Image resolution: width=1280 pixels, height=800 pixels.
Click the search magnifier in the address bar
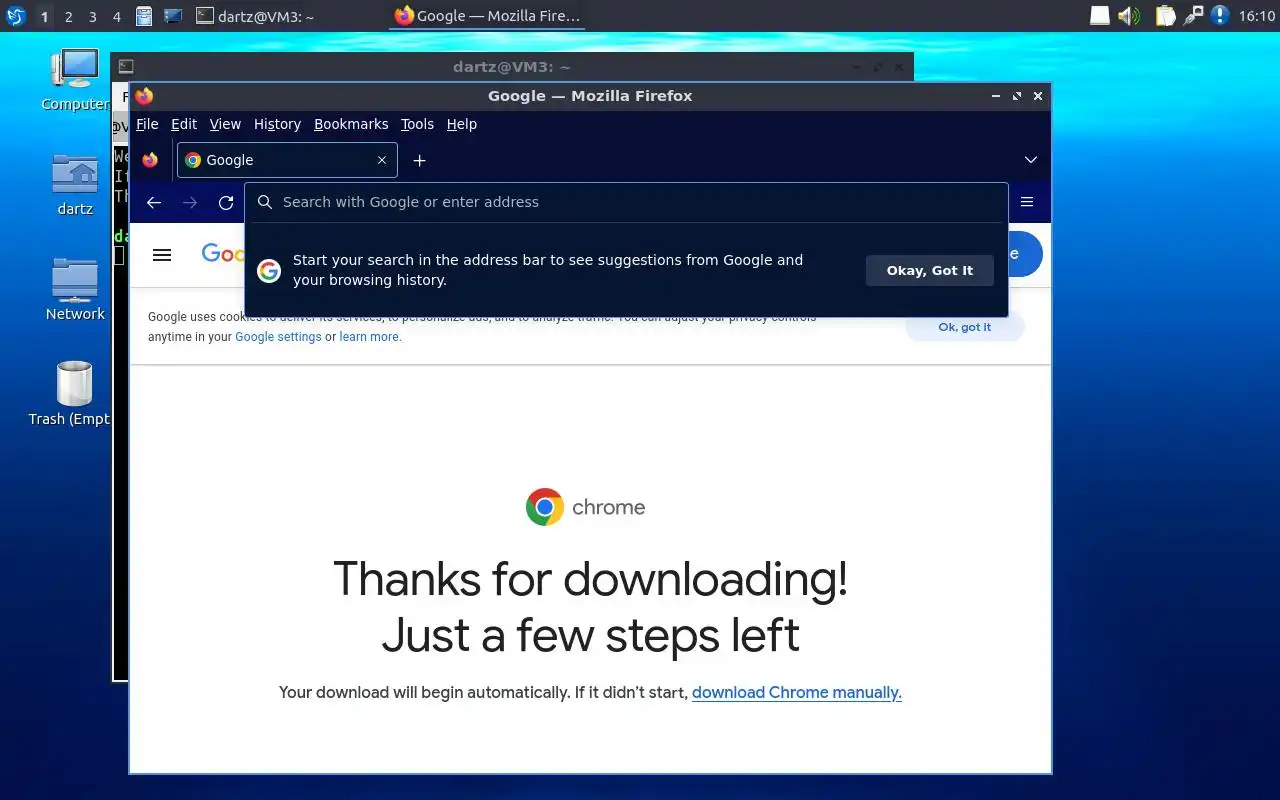(265, 202)
